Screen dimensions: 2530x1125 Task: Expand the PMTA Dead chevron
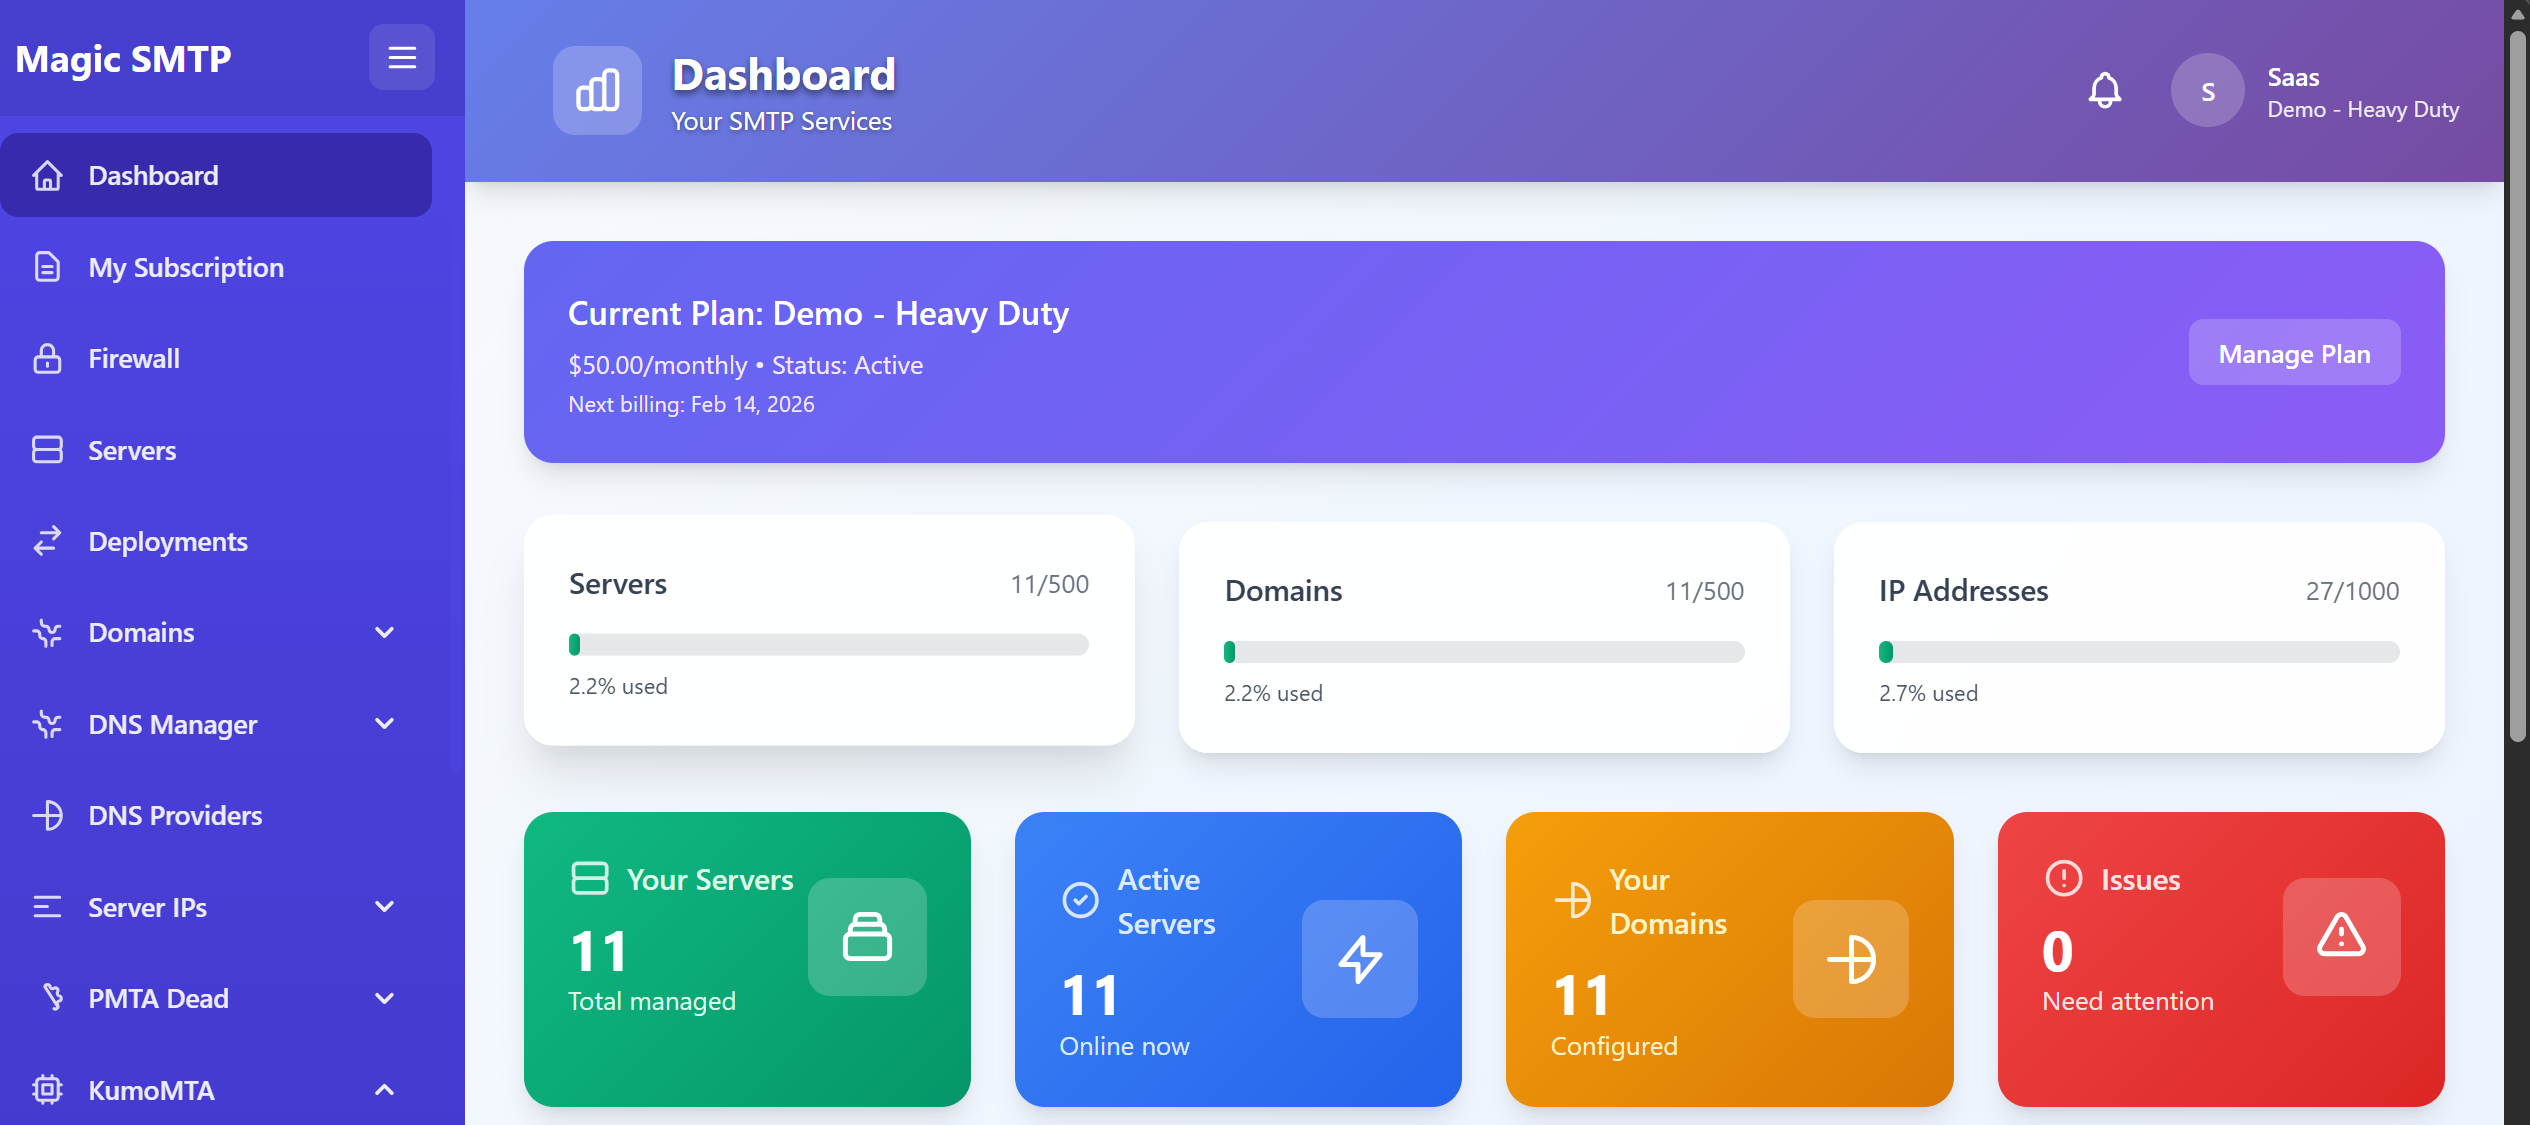click(x=384, y=998)
